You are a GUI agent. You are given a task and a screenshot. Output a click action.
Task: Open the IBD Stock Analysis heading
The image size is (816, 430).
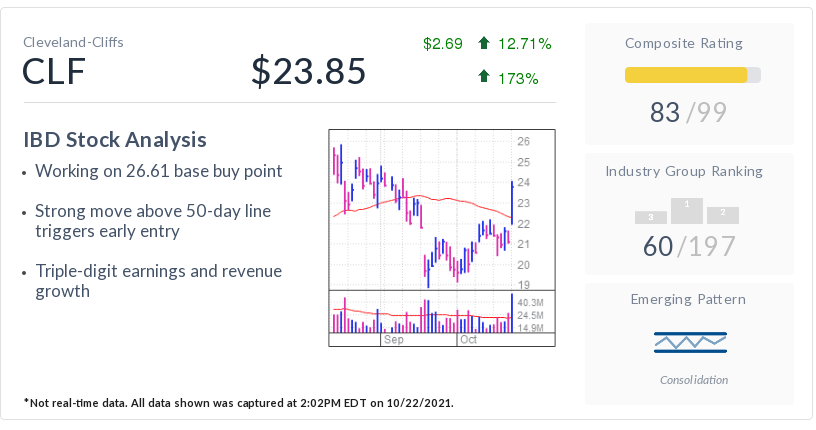click(115, 139)
